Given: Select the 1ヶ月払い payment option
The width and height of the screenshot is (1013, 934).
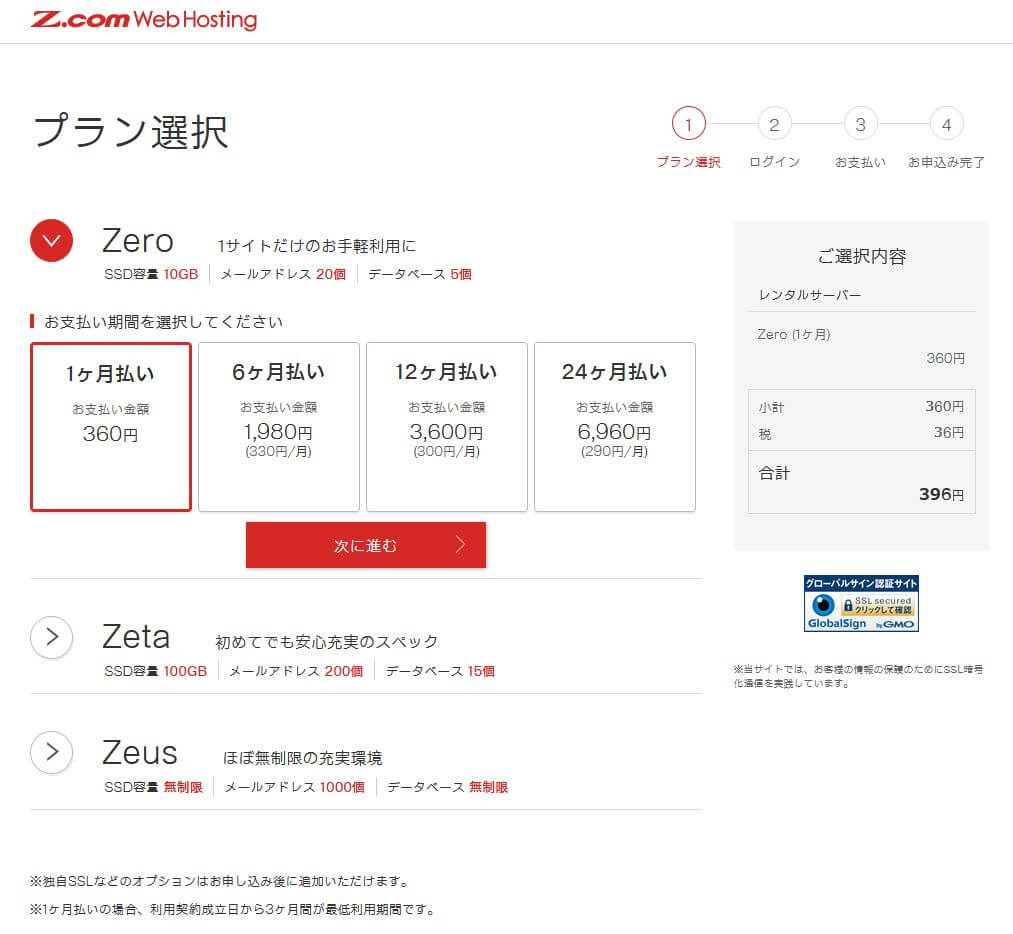Looking at the screenshot, I should tap(111, 427).
